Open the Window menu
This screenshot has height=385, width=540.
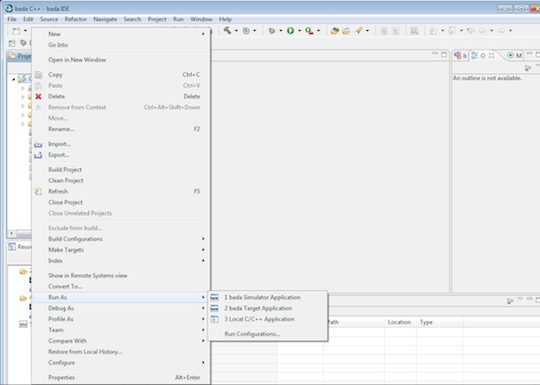201,19
